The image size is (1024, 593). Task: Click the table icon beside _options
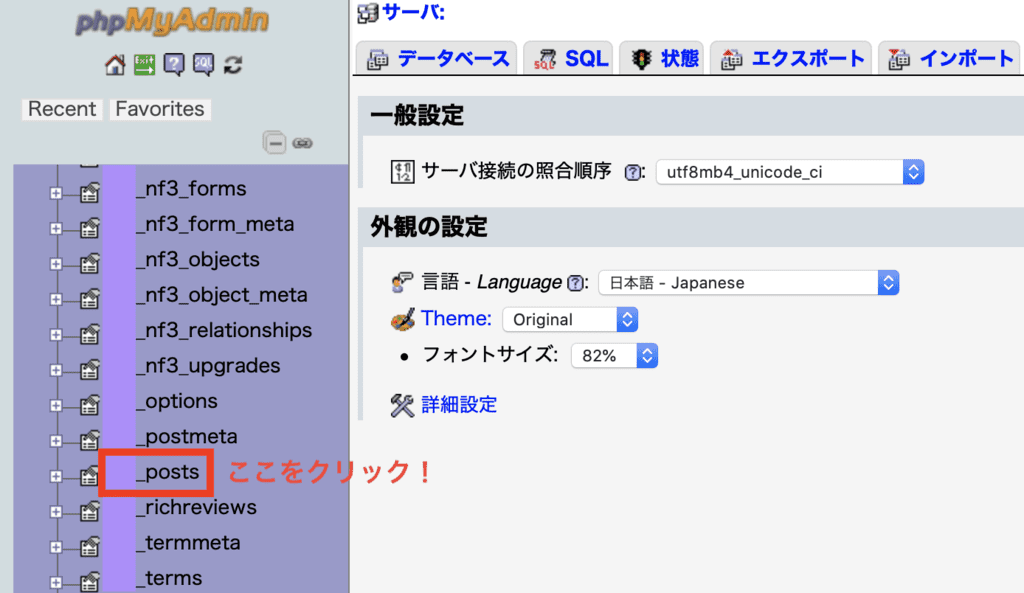(x=89, y=403)
